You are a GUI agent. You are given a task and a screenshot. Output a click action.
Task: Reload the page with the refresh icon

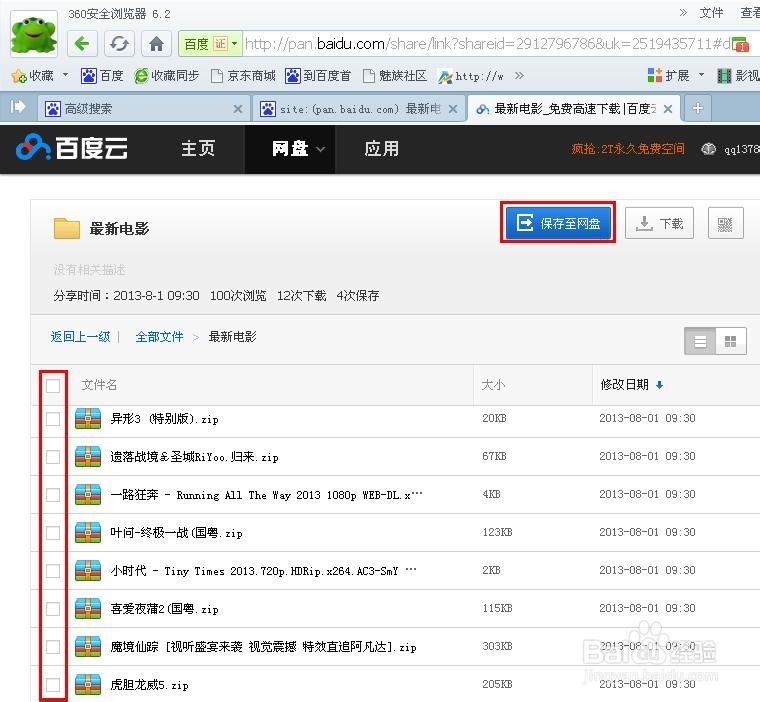pos(119,44)
